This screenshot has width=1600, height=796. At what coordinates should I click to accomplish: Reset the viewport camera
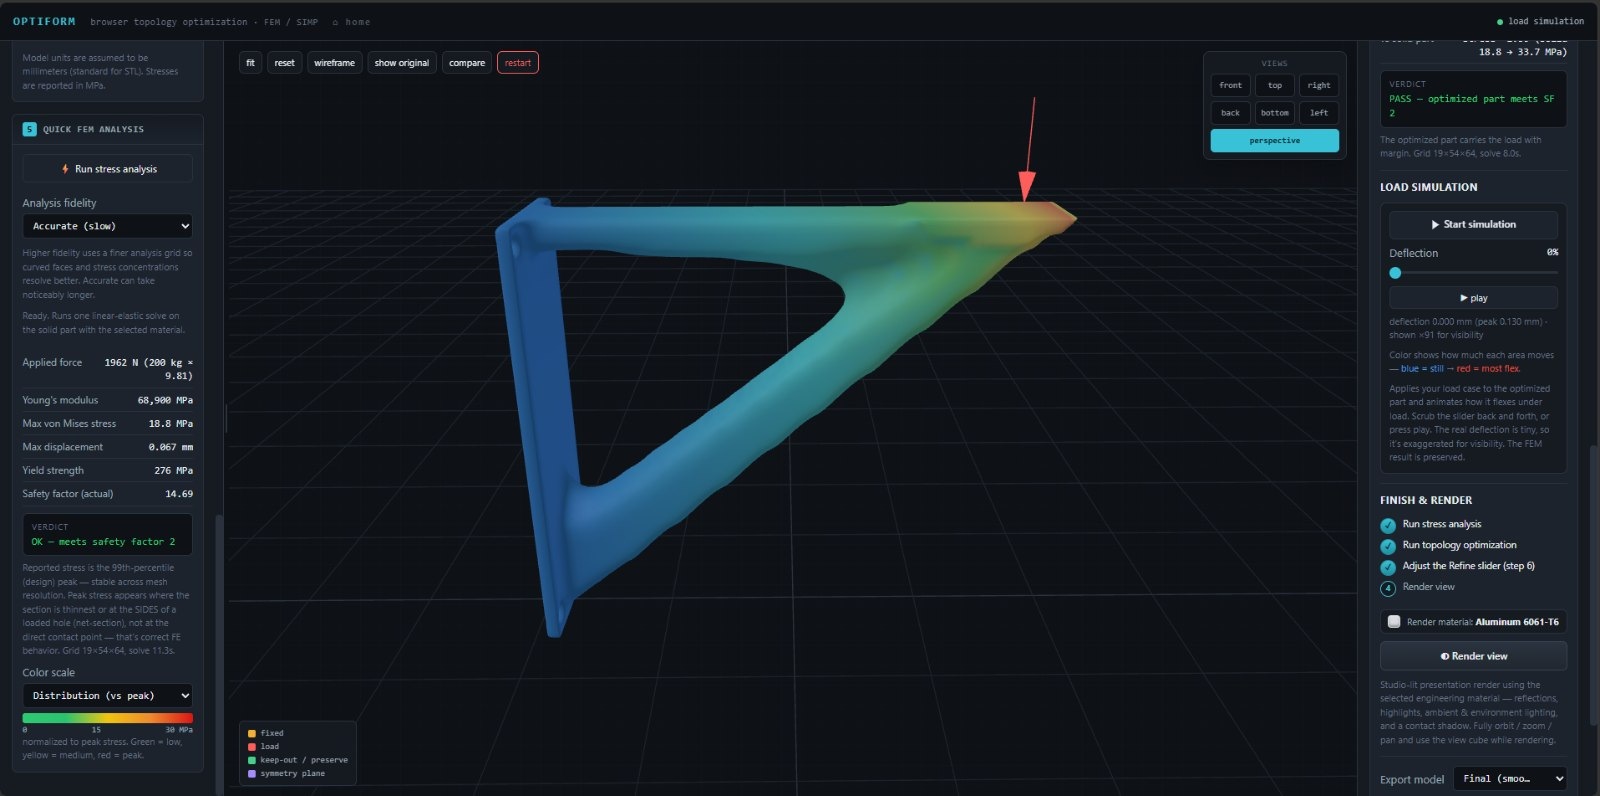pyautogui.click(x=285, y=63)
